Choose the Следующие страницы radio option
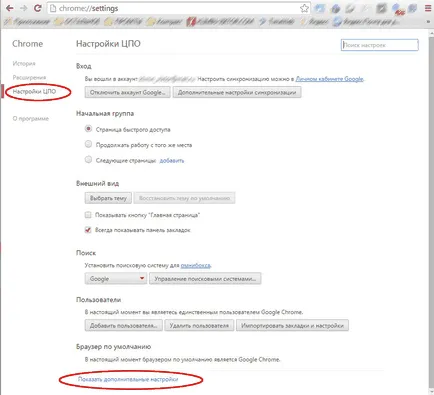 (x=88, y=159)
